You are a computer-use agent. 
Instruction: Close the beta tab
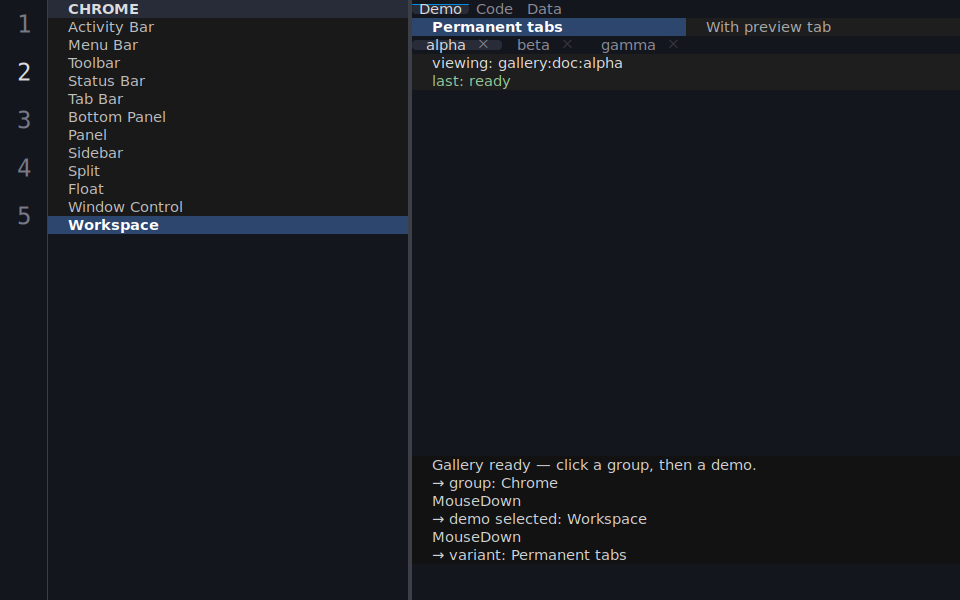567,45
